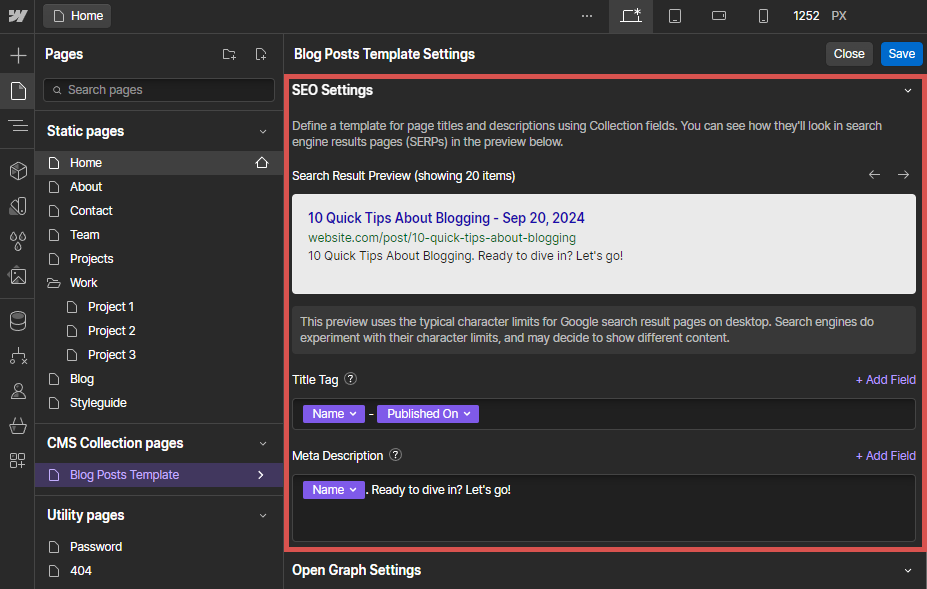The width and height of the screenshot is (927, 589).
Task: Open the Components cube icon
Action: (x=18, y=171)
